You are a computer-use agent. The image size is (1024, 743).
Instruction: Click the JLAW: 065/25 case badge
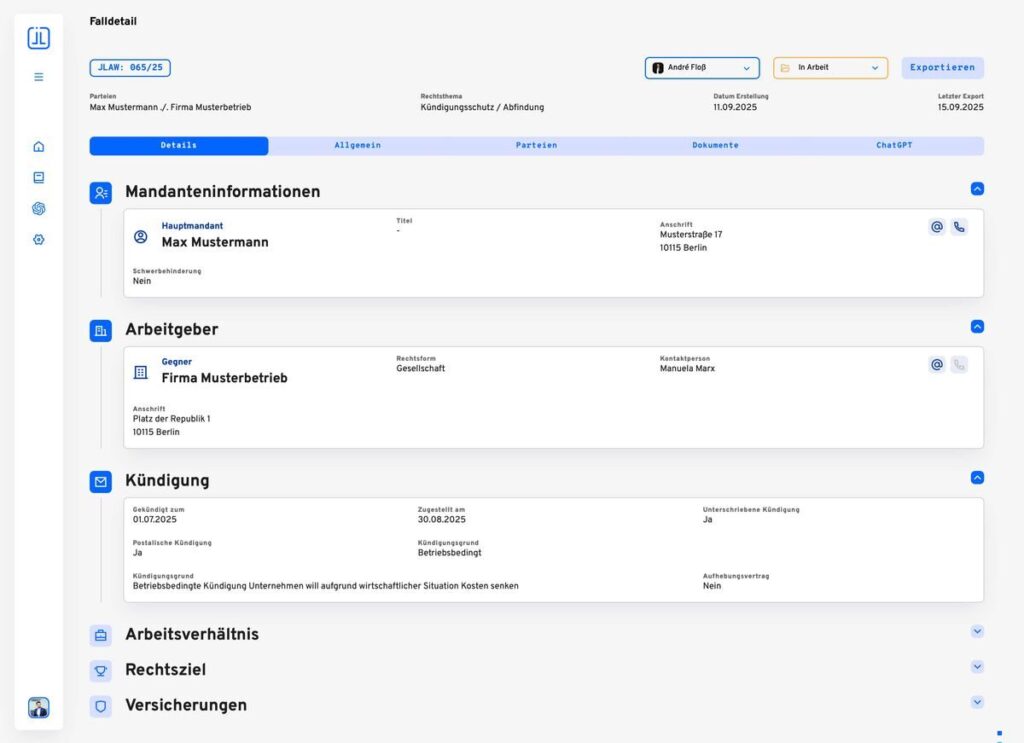(x=130, y=68)
